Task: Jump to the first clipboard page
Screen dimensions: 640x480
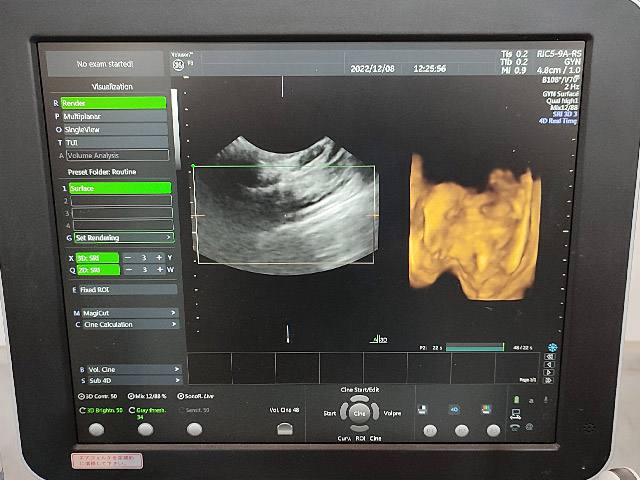Action: 549,356
